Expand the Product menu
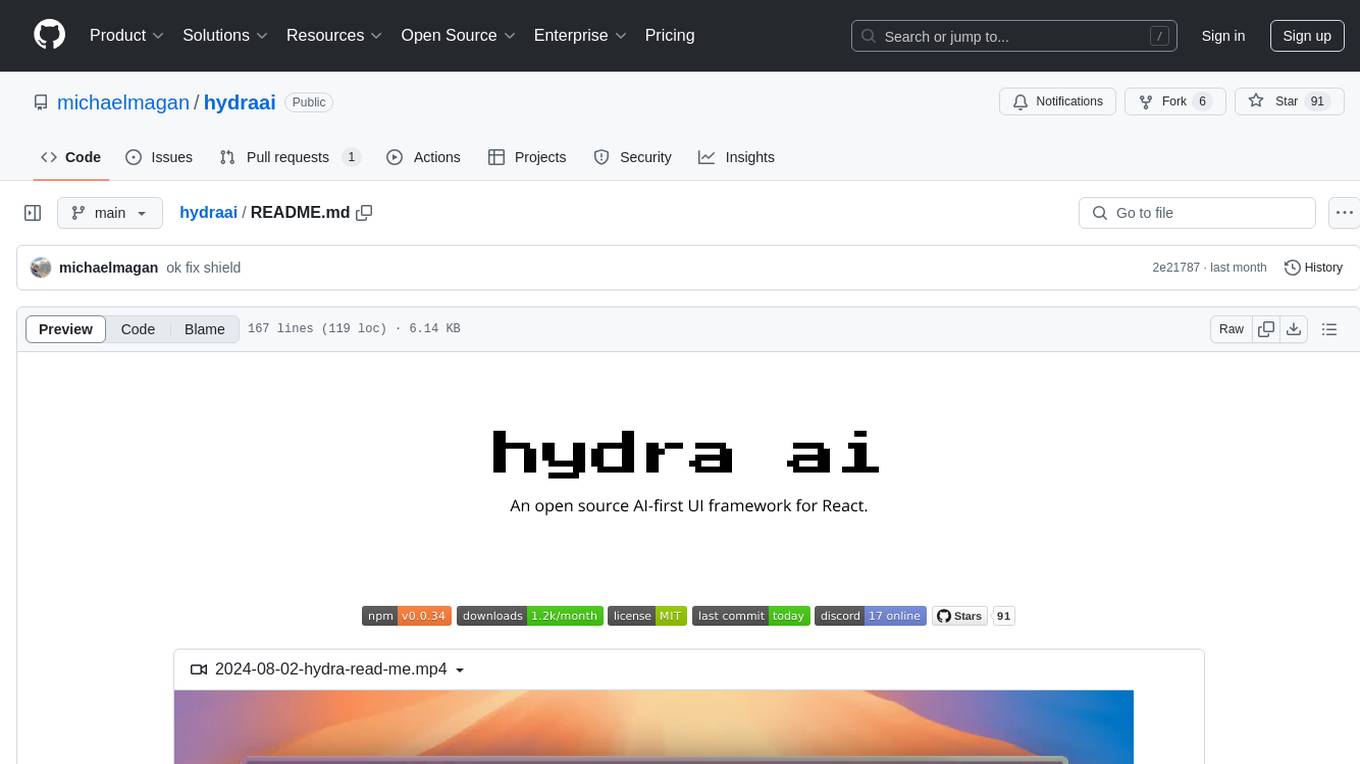Image resolution: width=1360 pixels, height=764 pixels. coord(127,35)
